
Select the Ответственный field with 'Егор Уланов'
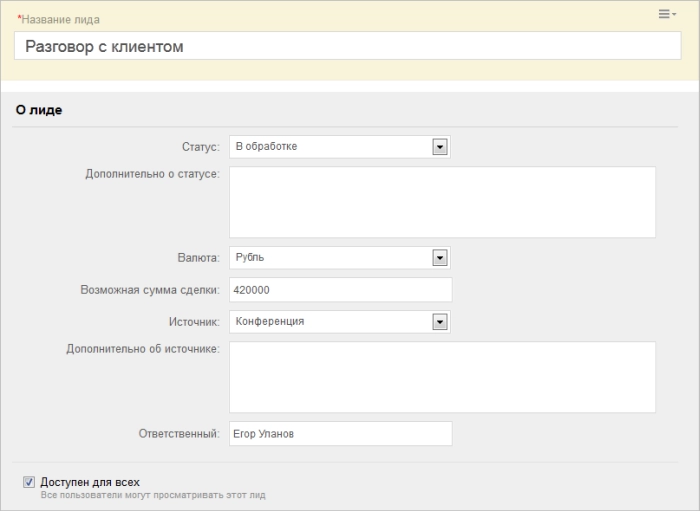click(x=340, y=434)
